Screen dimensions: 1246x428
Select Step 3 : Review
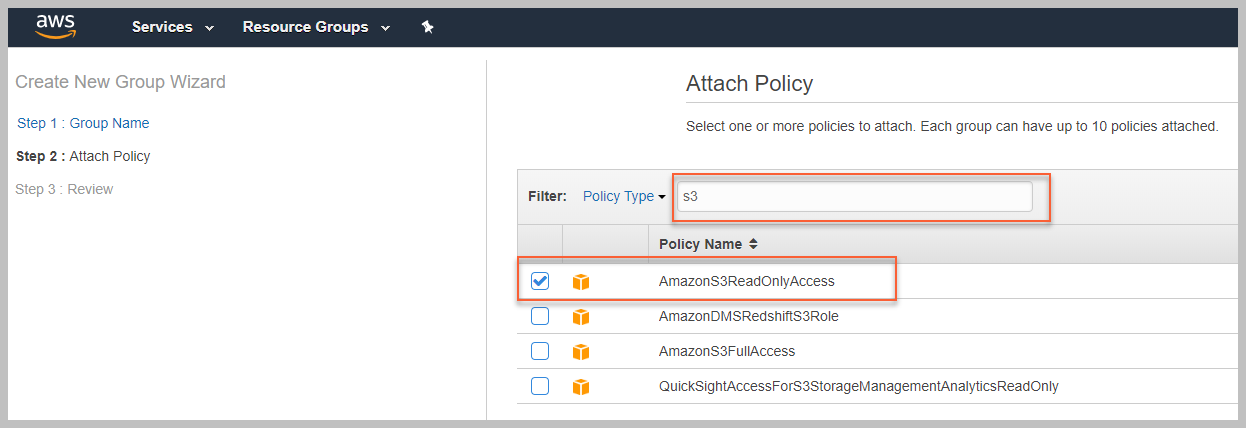(x=64, y=189)
